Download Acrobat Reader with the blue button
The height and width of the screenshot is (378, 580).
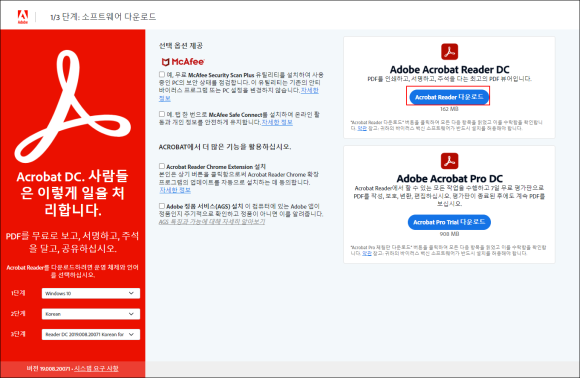[449, 97]
